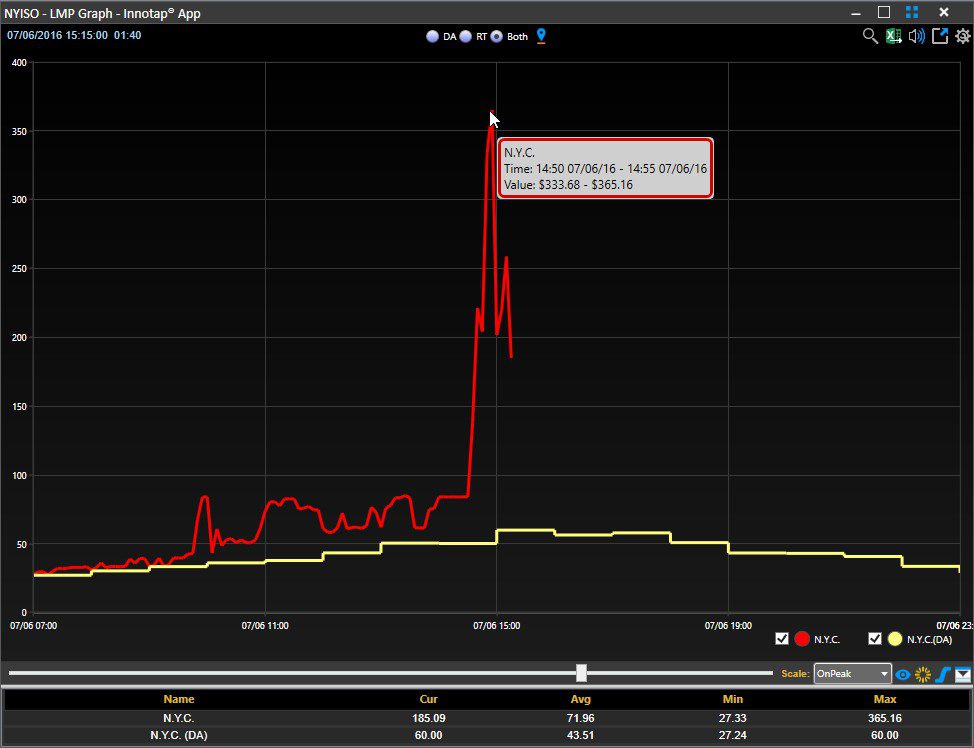Maximize the LMP Graph window
The image size is (974, 748).
pos(884,12)
